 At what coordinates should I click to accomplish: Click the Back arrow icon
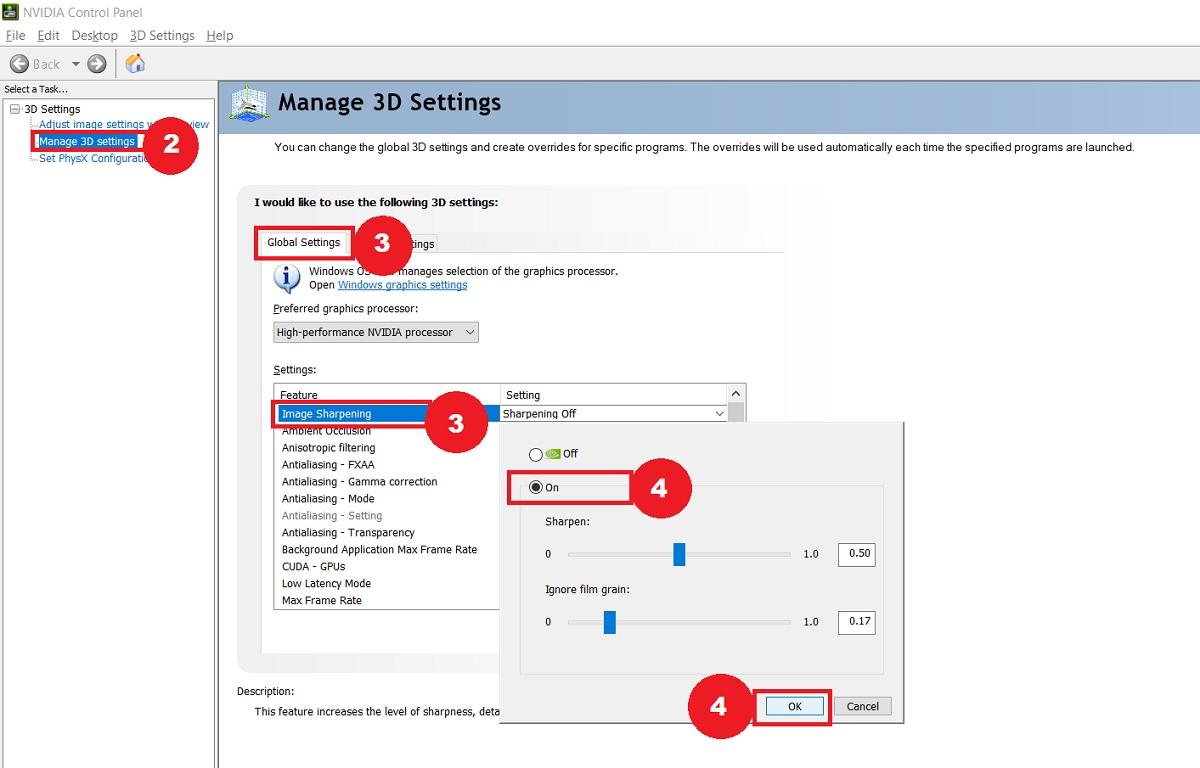pos(19,63)
